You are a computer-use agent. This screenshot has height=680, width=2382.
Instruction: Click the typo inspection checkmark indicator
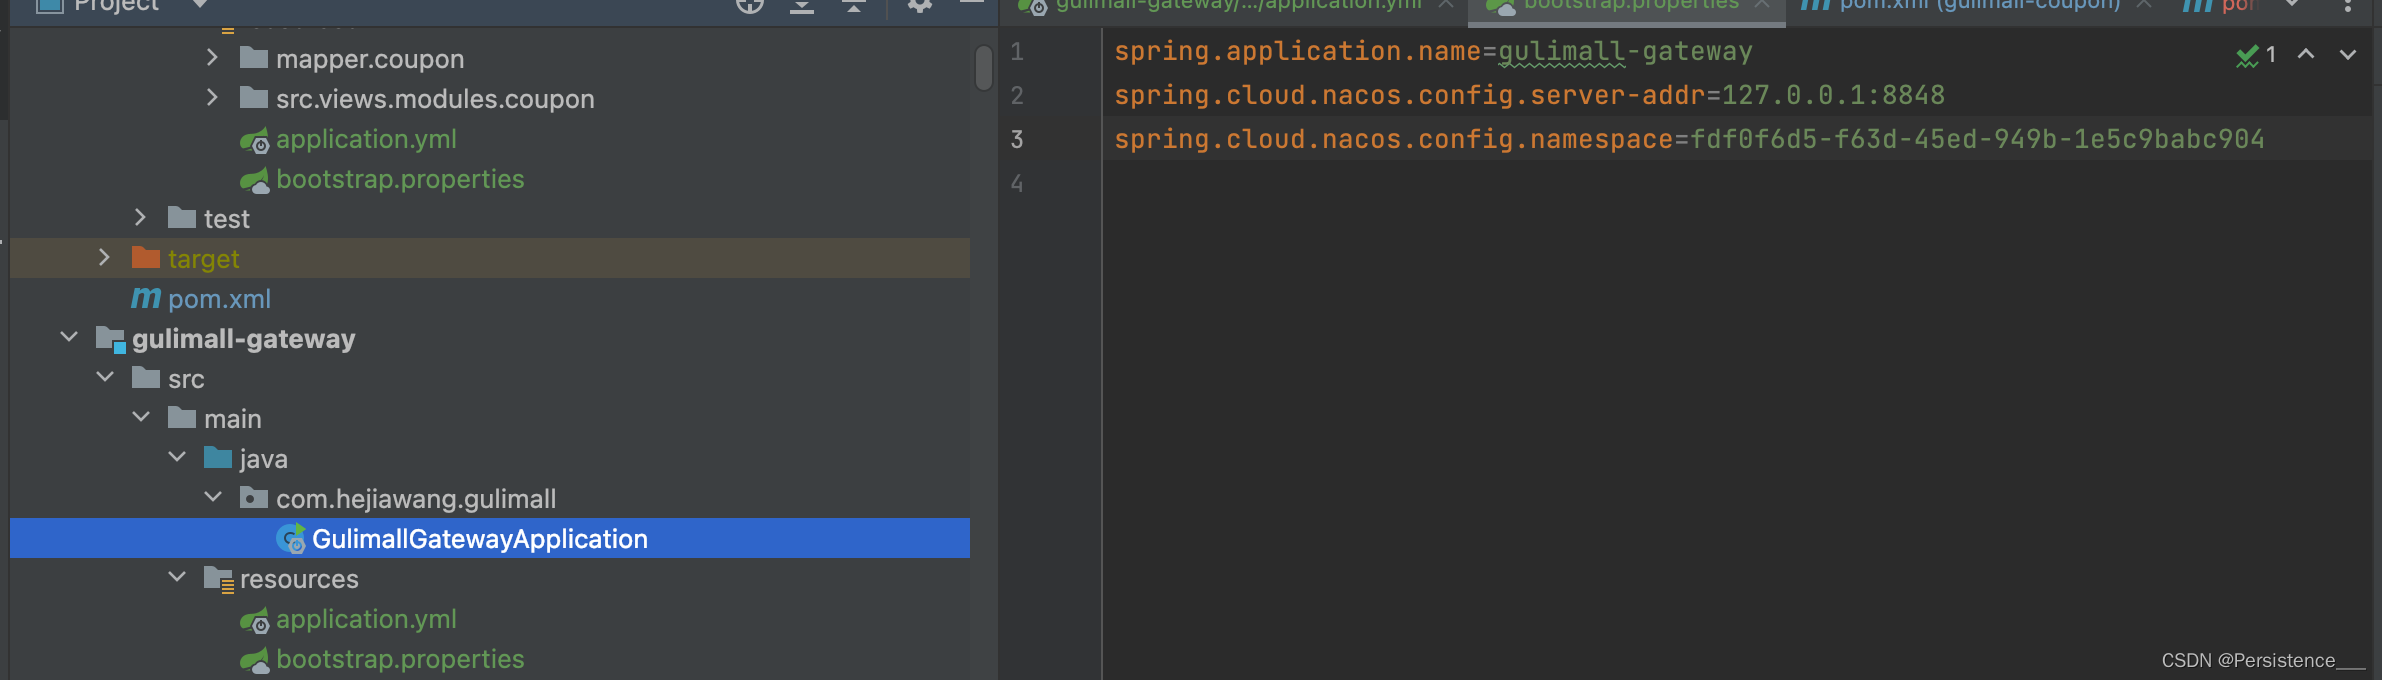click(2247, 56)
